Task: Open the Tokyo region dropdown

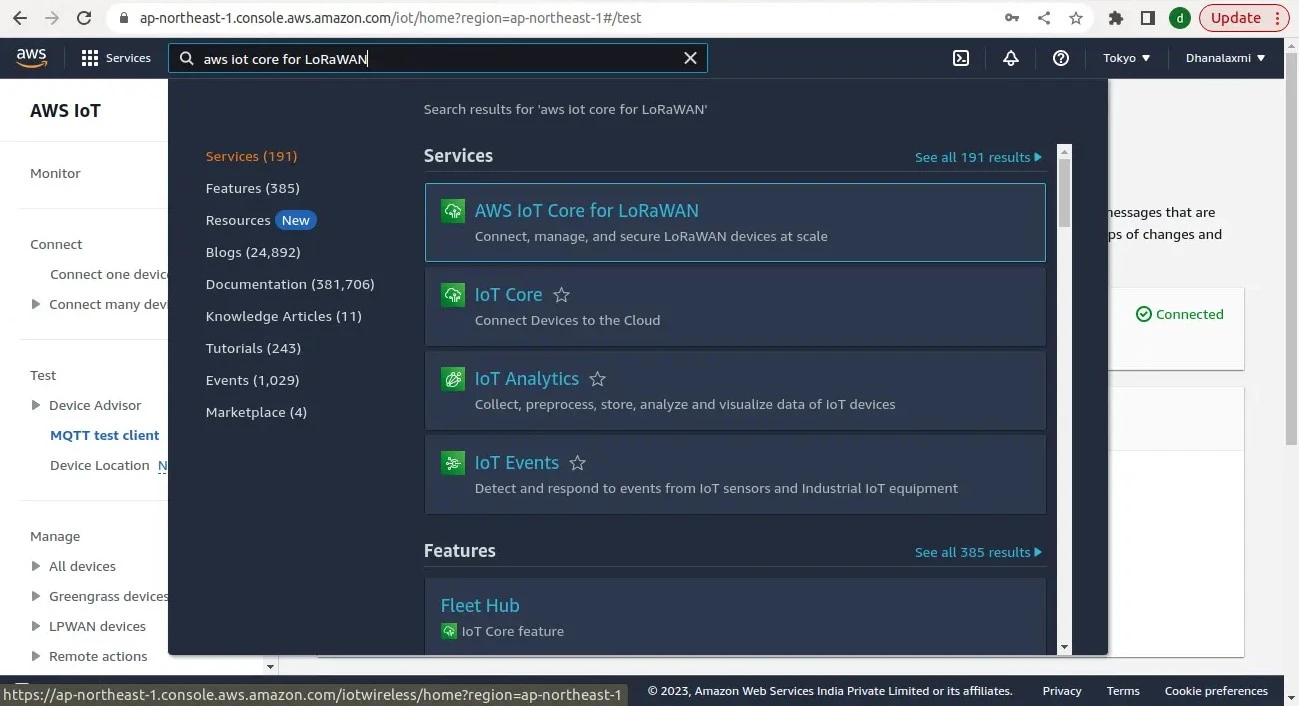Action: coord(1127,58)
